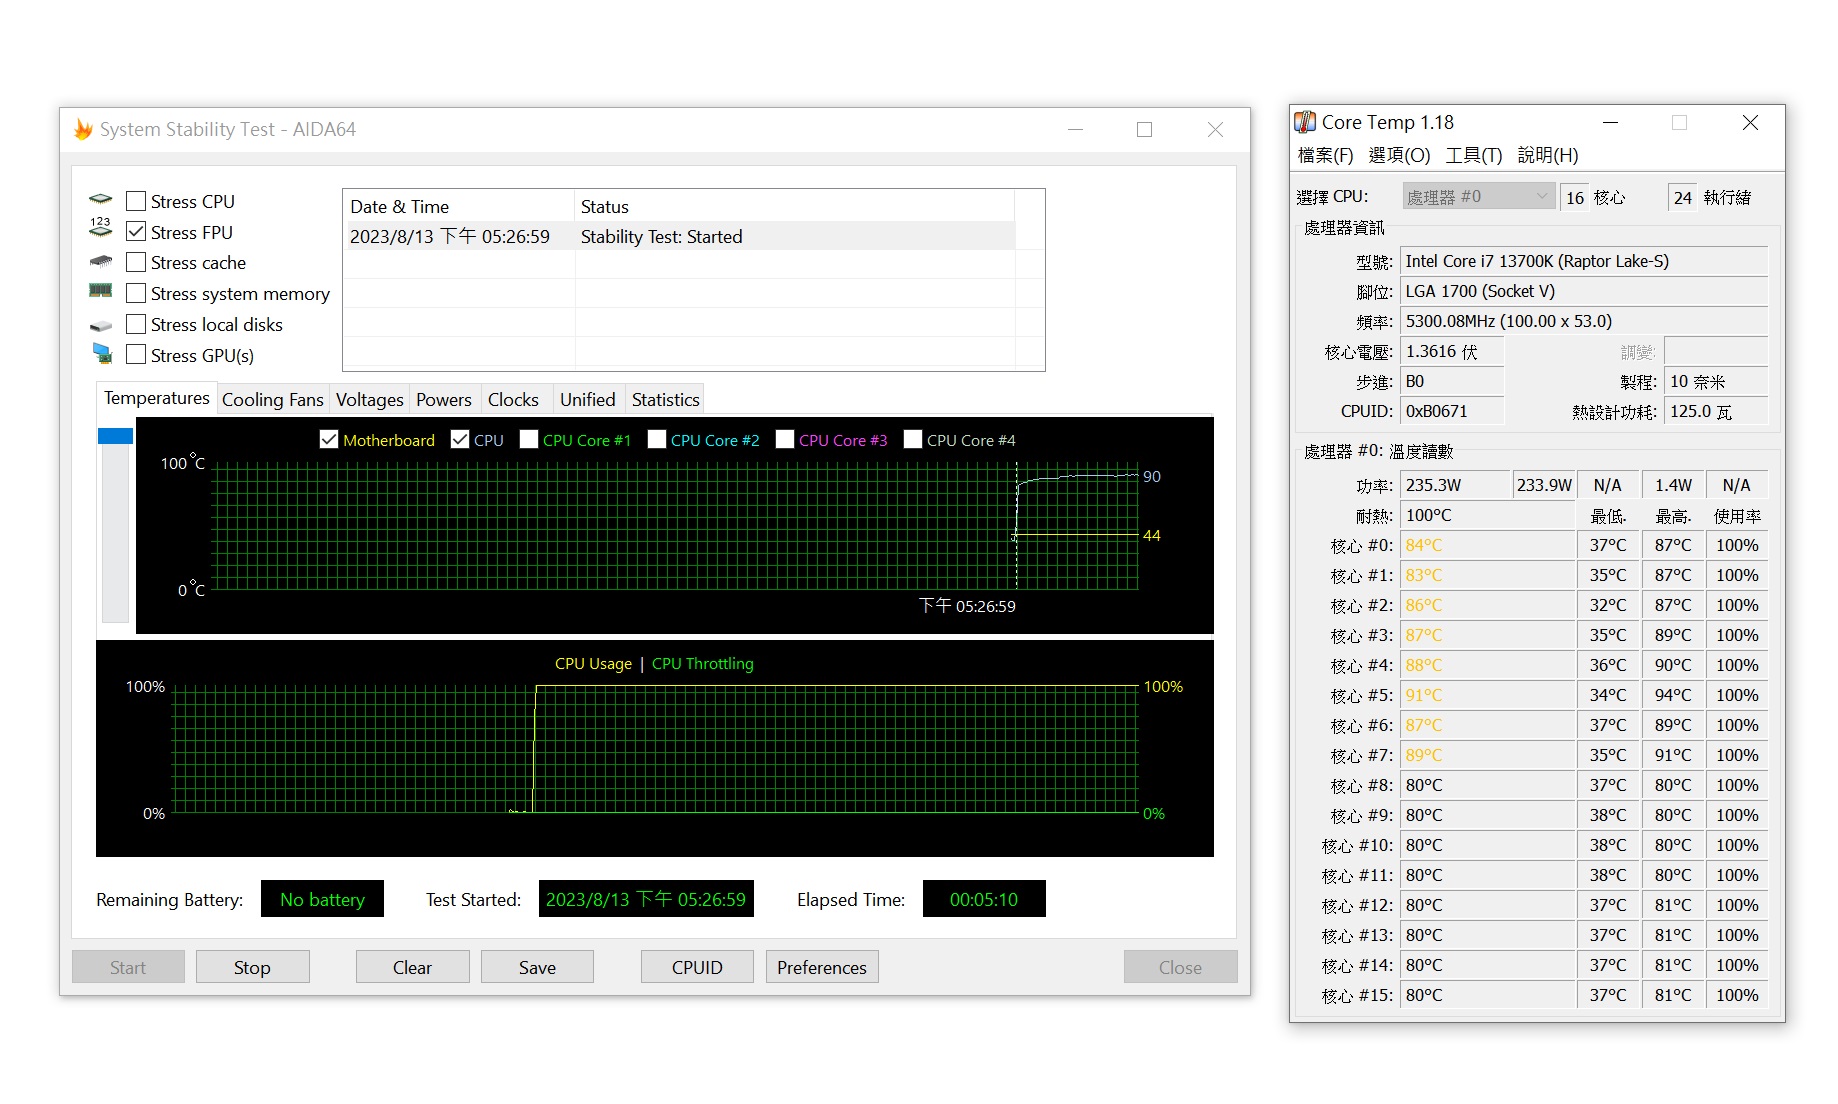The image size is (1838, 1104).
Task: Click the 核心 #0 temperature 84°C
Action: coord(1487,545)
